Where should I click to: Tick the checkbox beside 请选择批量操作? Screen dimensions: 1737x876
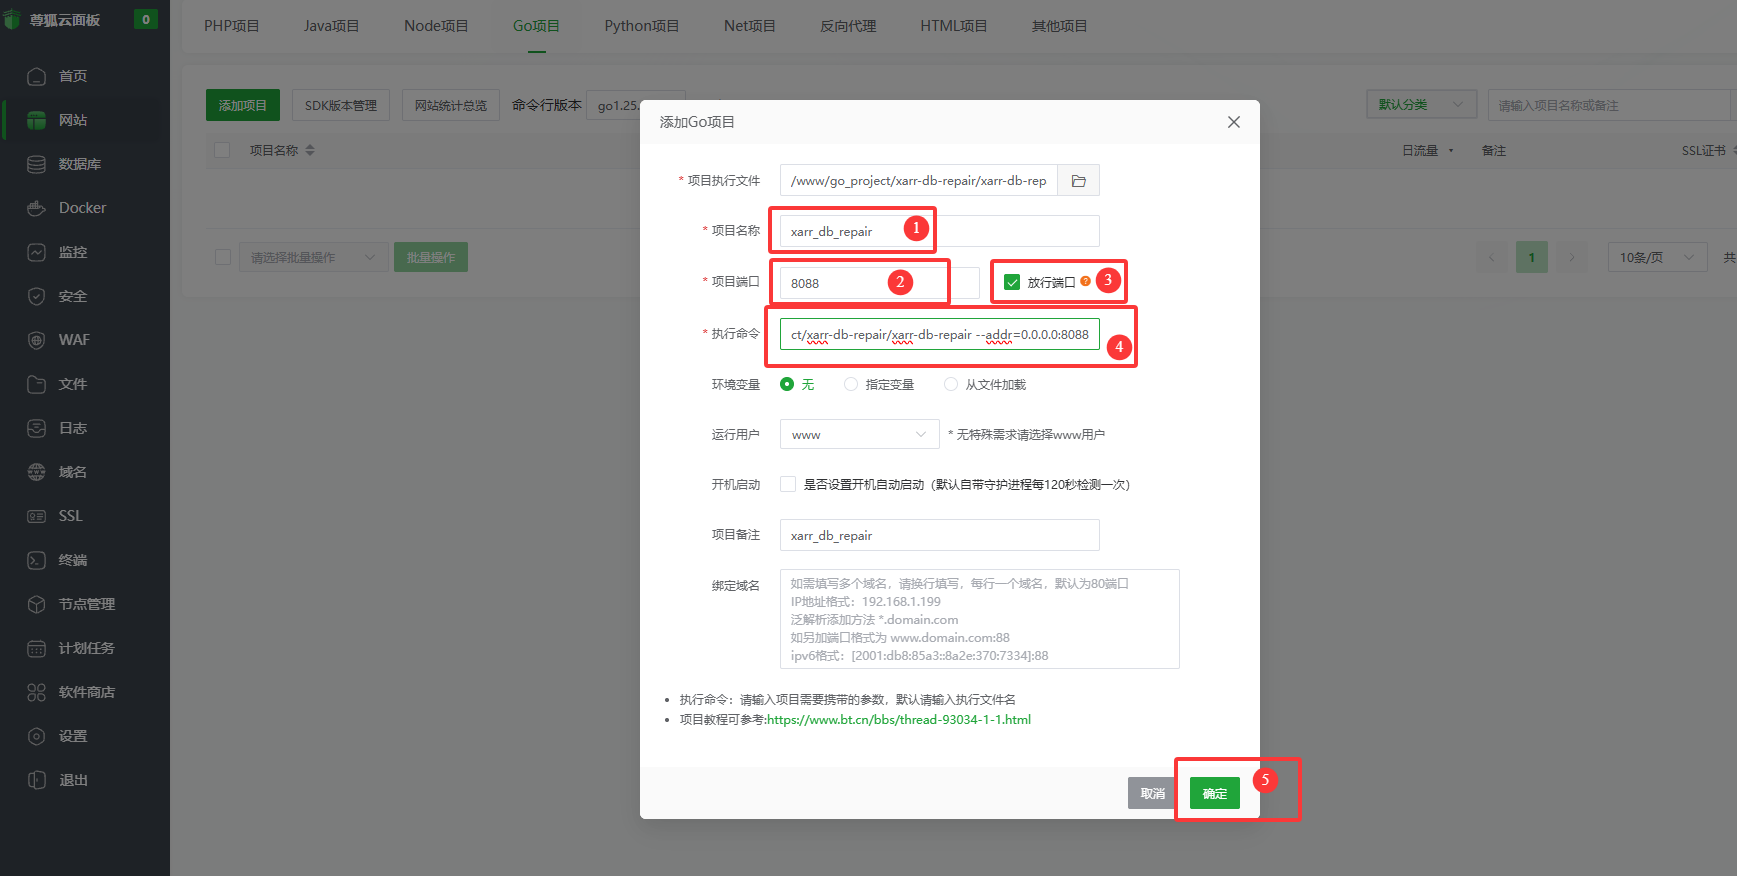pos(223,257)
